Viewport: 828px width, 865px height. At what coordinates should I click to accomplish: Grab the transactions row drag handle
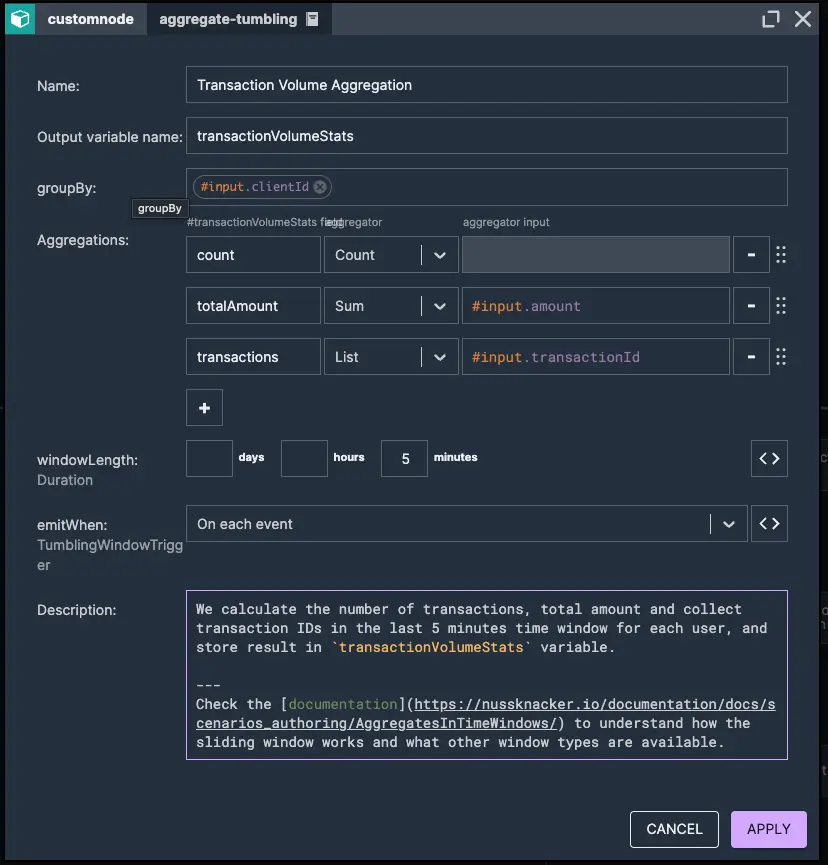(x=781, y=357)
